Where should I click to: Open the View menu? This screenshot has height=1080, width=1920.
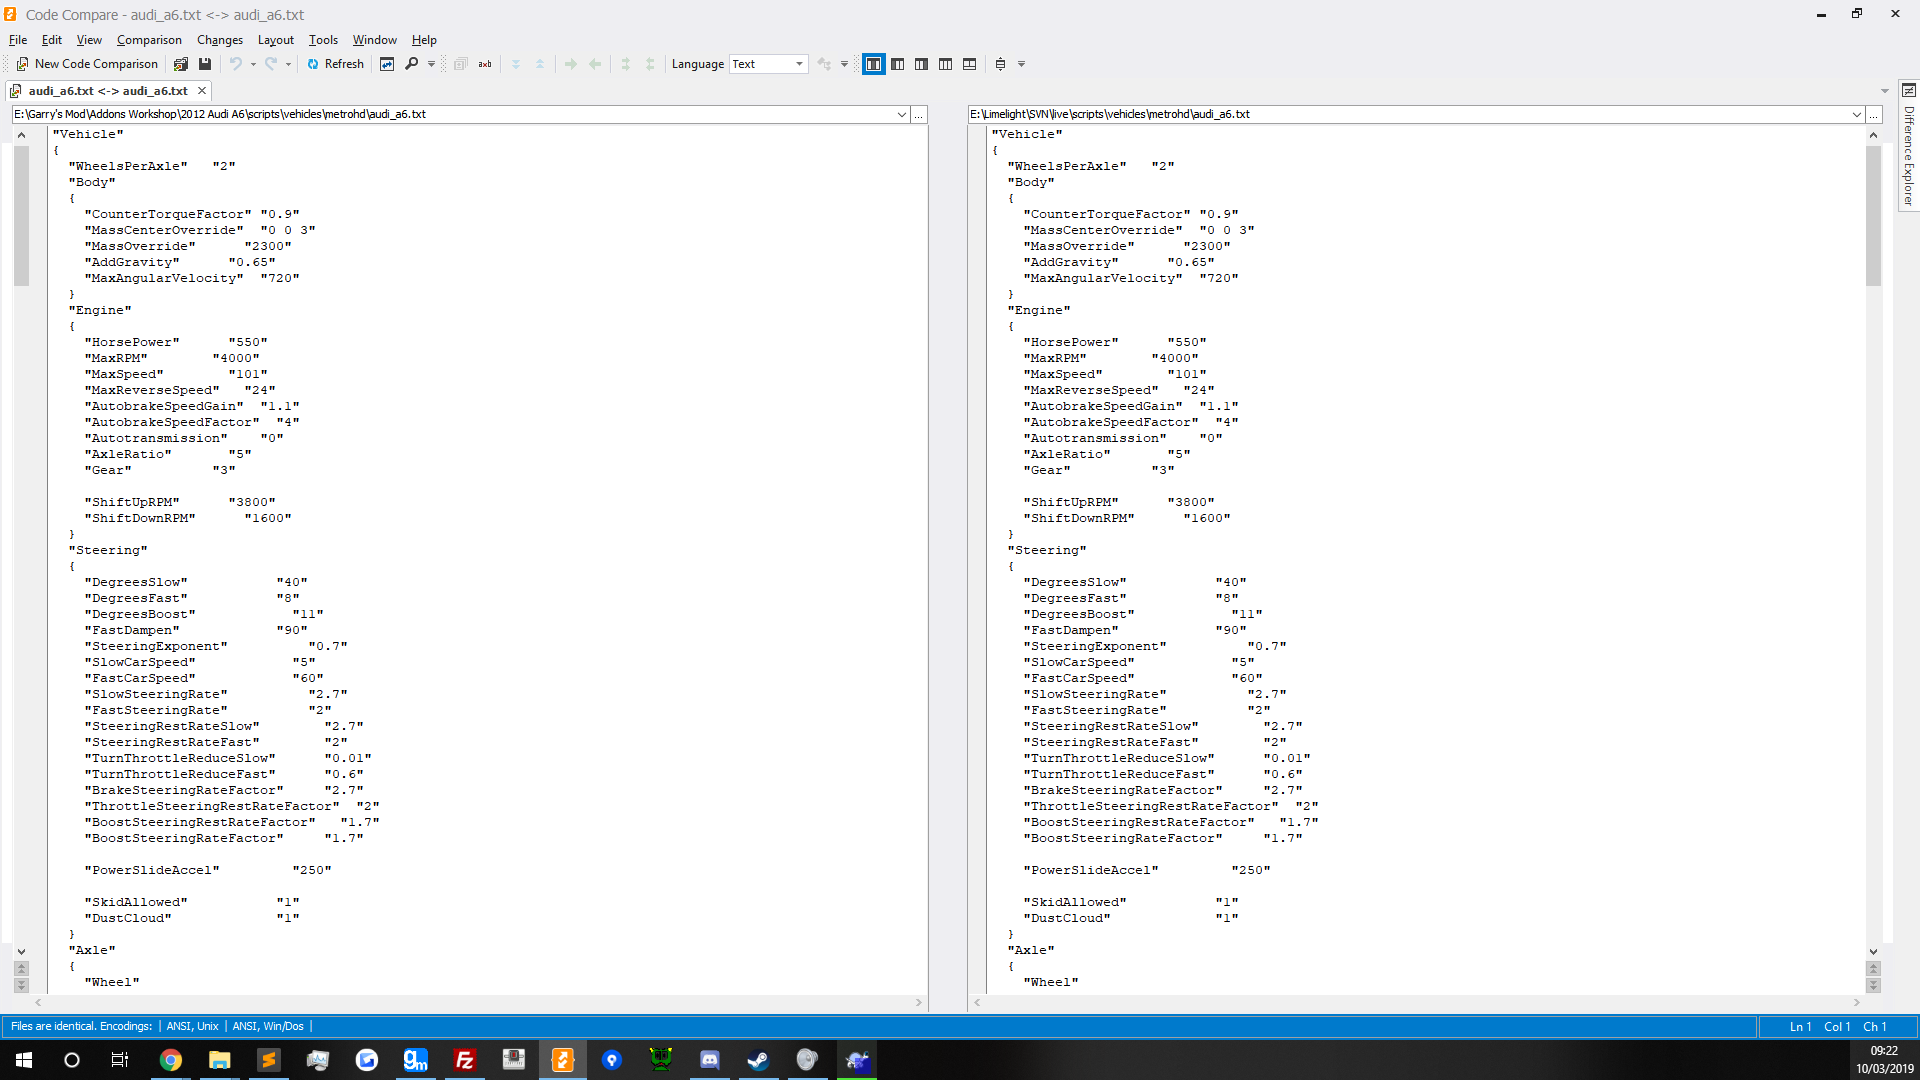click(x=89, y=40)
